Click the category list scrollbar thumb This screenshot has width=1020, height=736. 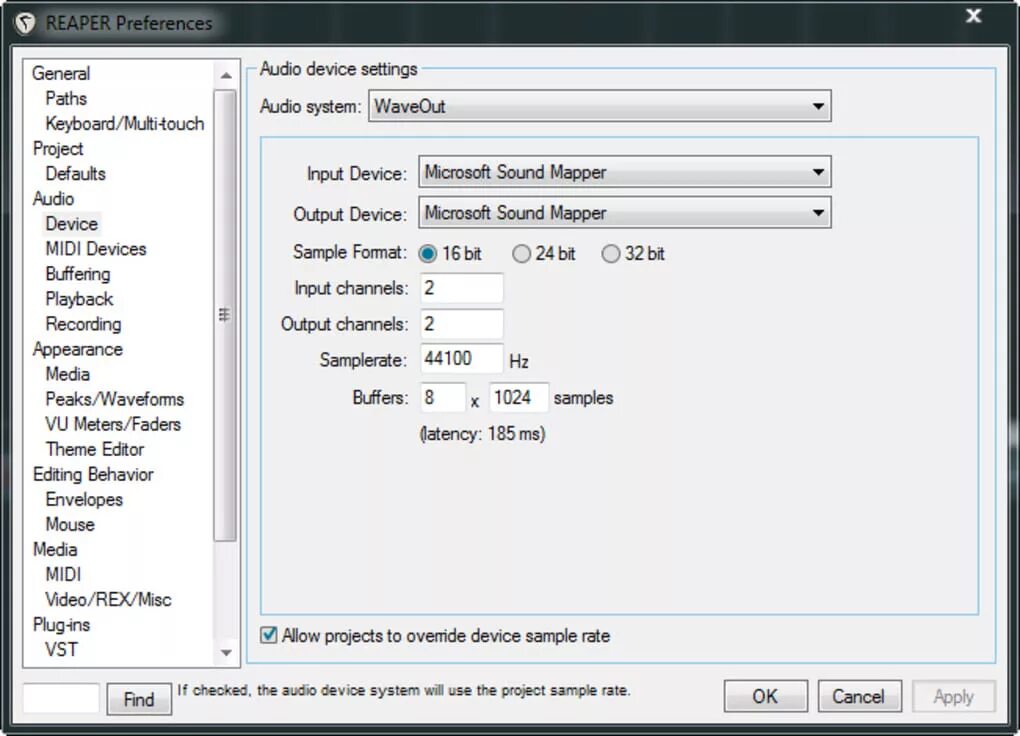(x=225, y=315)
